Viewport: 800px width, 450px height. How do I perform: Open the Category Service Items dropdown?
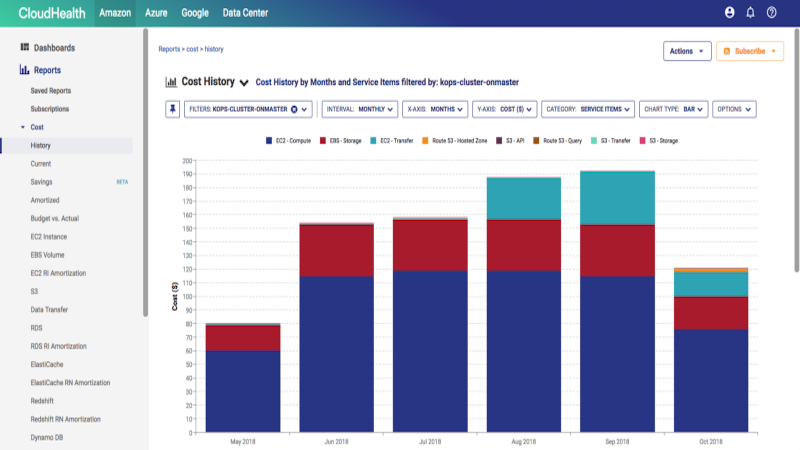(588, 109)
